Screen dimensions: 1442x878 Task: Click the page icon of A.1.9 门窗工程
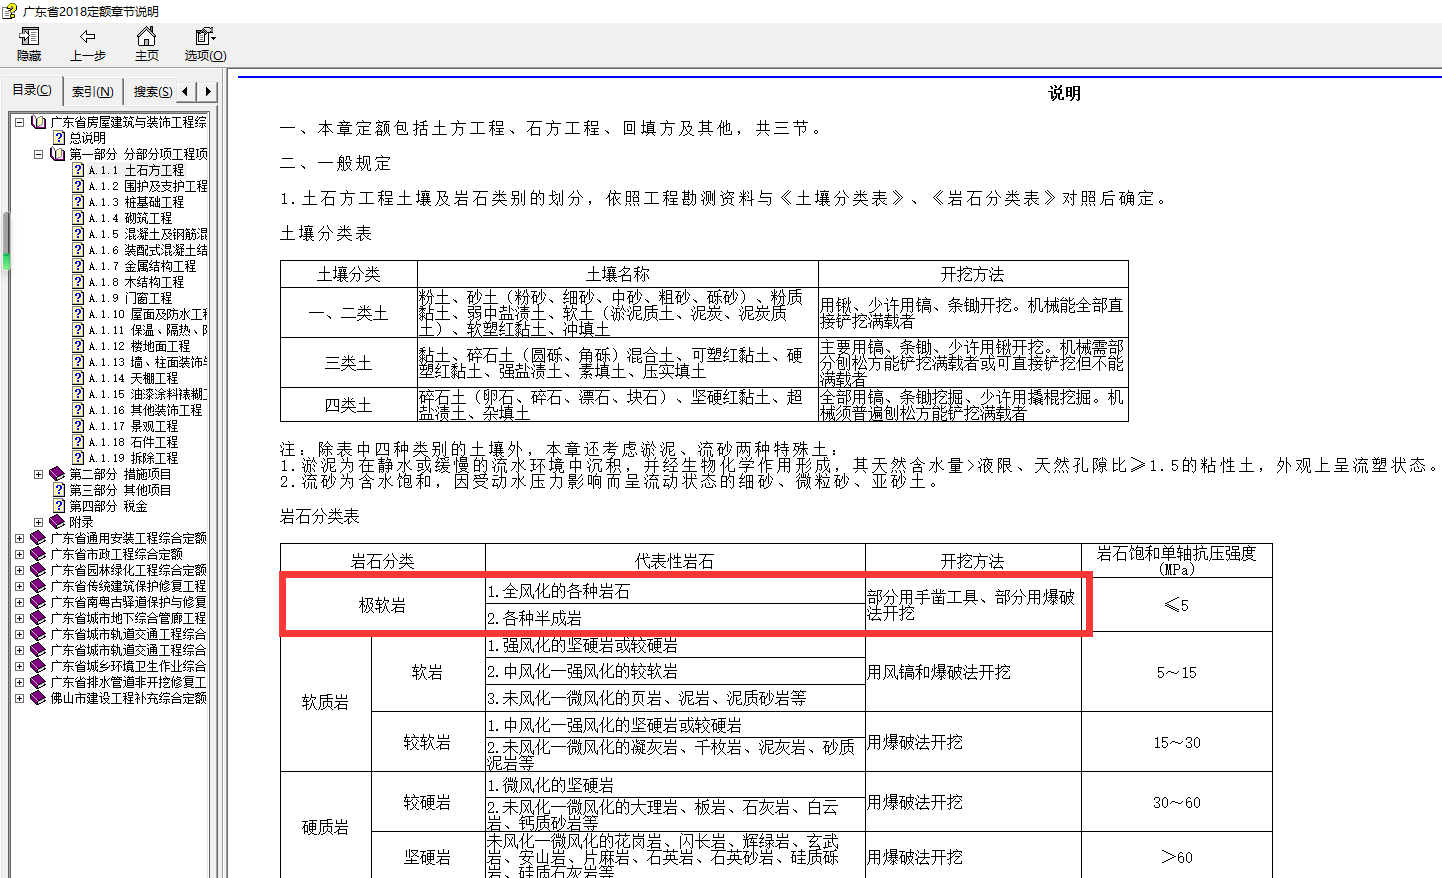point(78,298)
